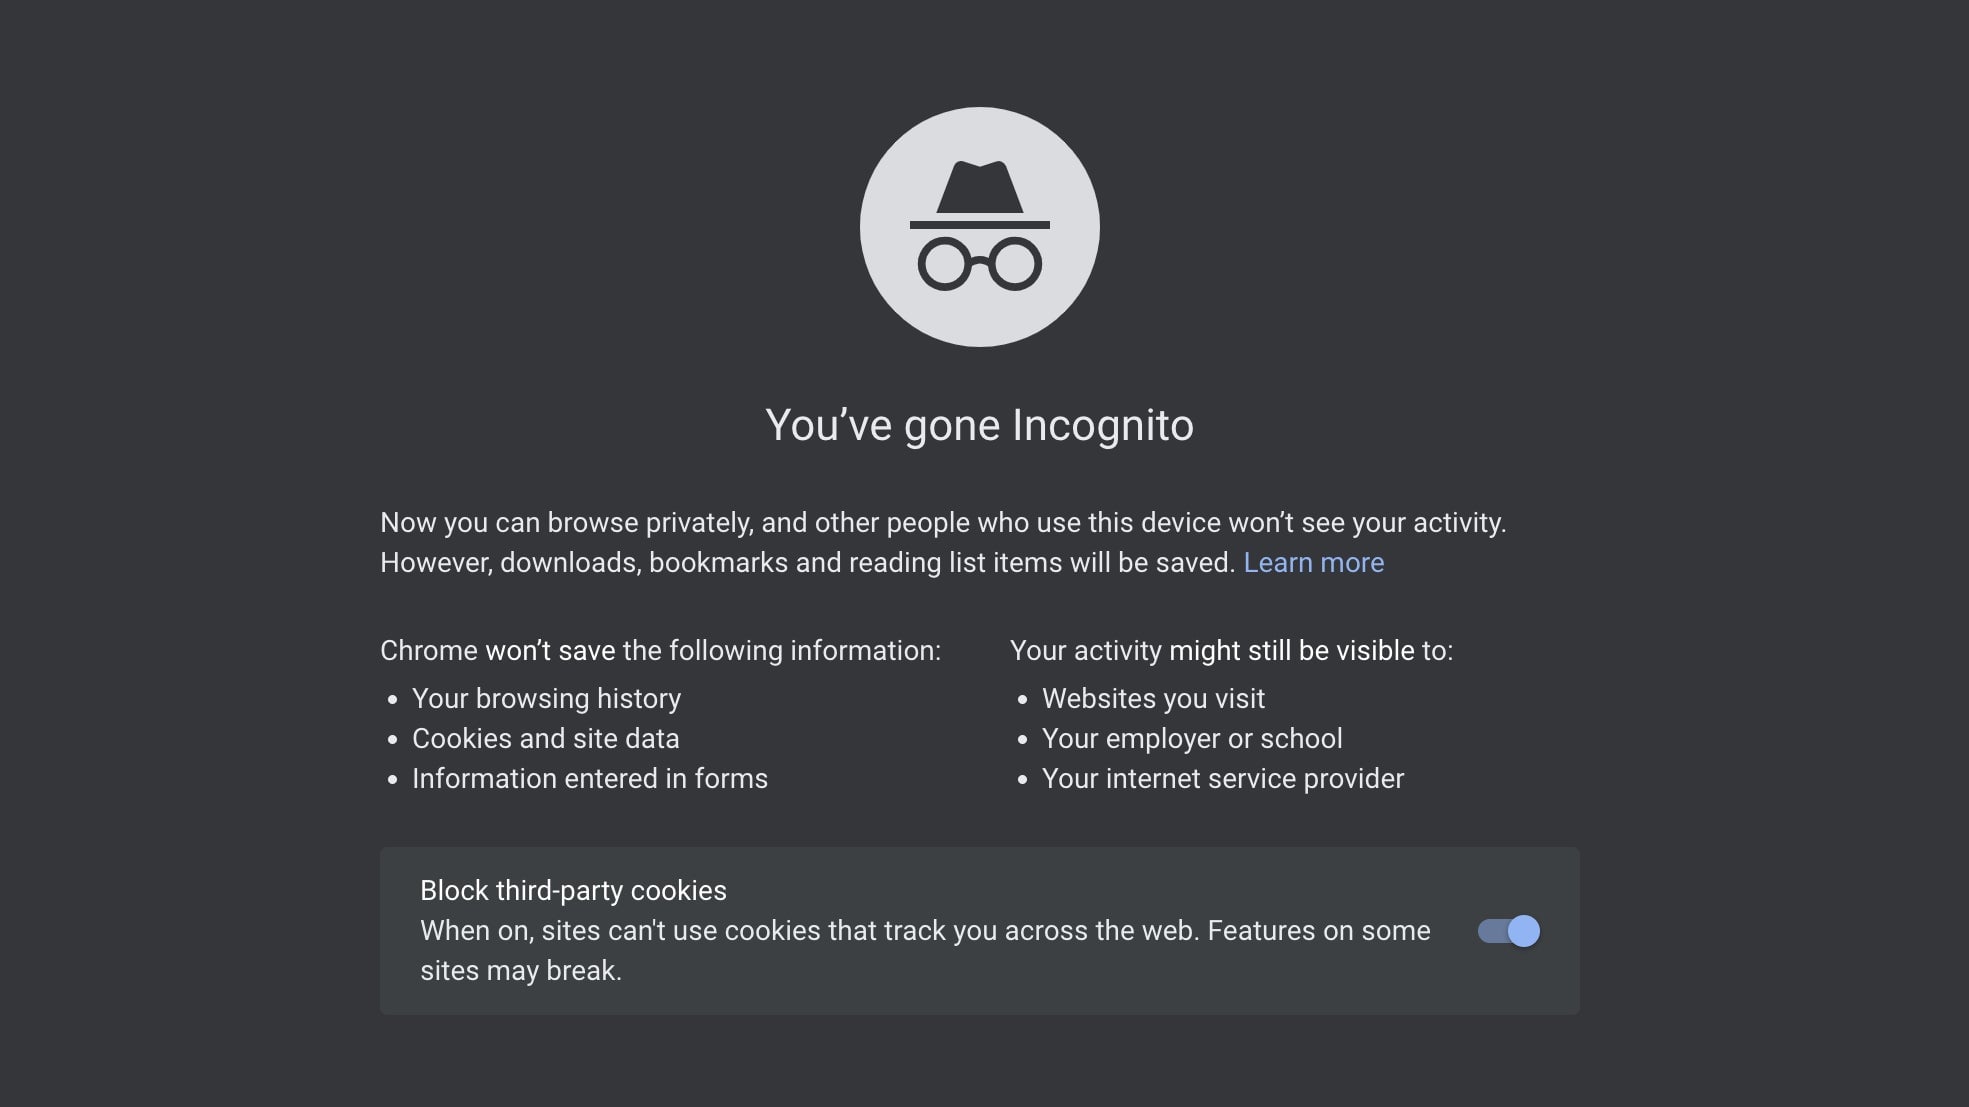Open the Learn more link
1969x1107 pixels.
click(1314, 562)
